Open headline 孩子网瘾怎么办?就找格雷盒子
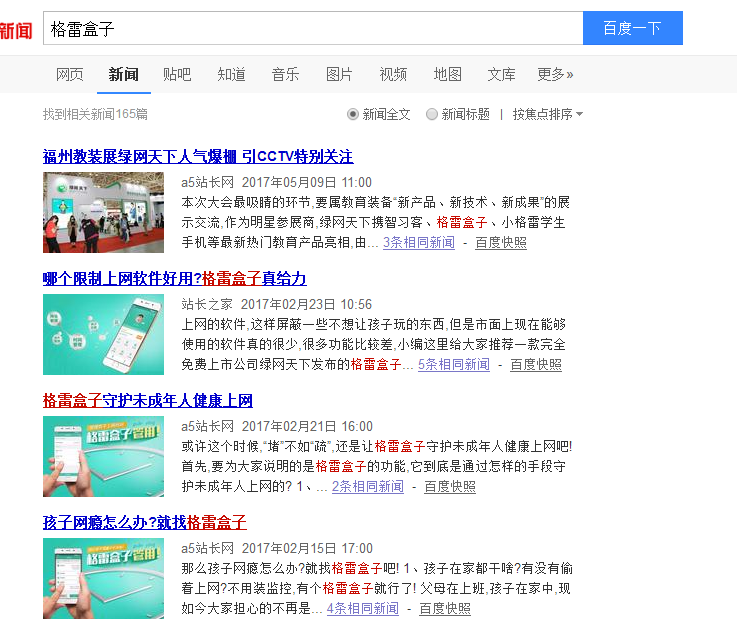The height and width of the screenshot is (634, 737). 145,523
